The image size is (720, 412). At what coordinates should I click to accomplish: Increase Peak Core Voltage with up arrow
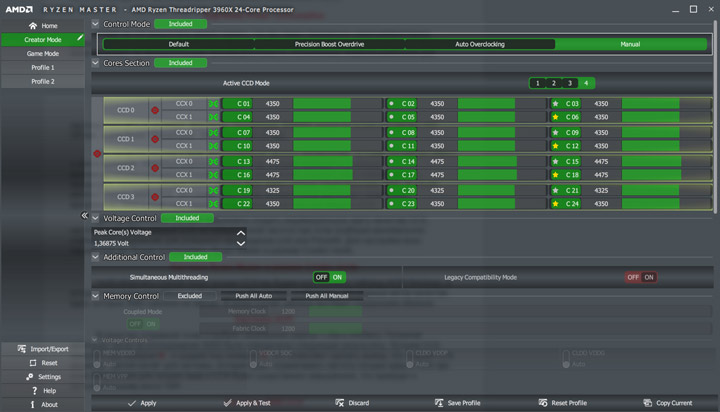pos(240,232)
